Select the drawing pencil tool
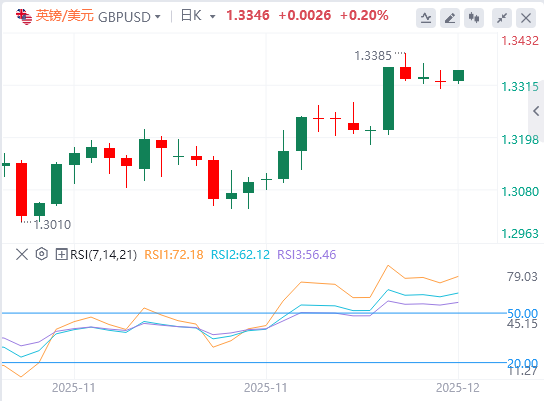 [x=450, y=18]
